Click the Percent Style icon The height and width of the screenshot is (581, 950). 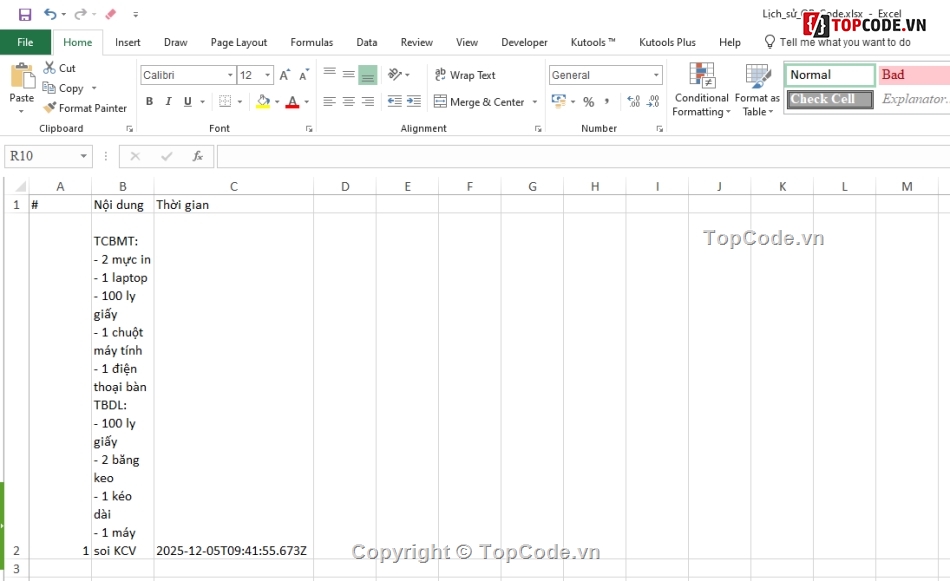click(588, 102)
